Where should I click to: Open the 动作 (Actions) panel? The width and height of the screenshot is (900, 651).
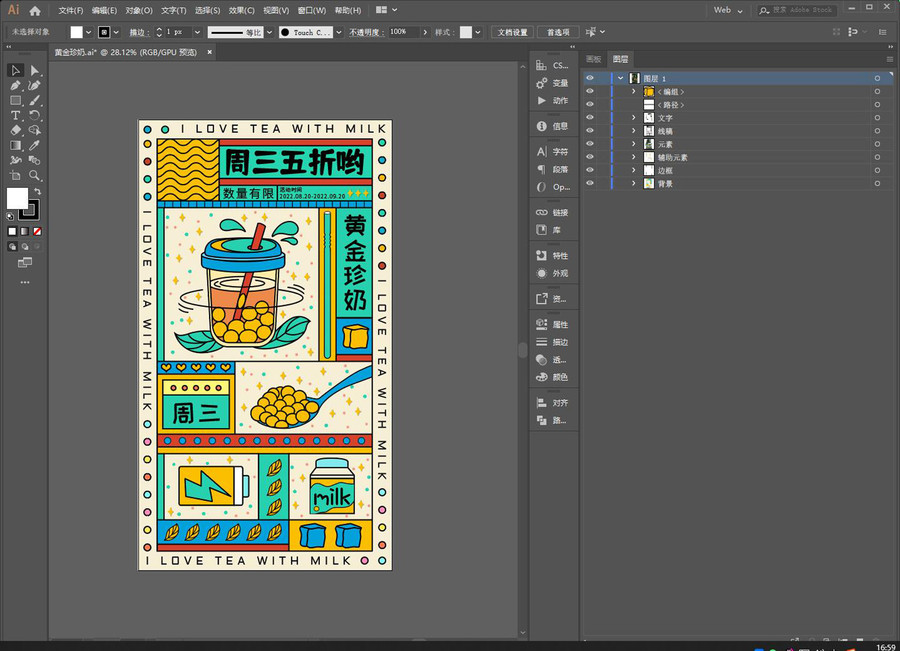point(552,100)
